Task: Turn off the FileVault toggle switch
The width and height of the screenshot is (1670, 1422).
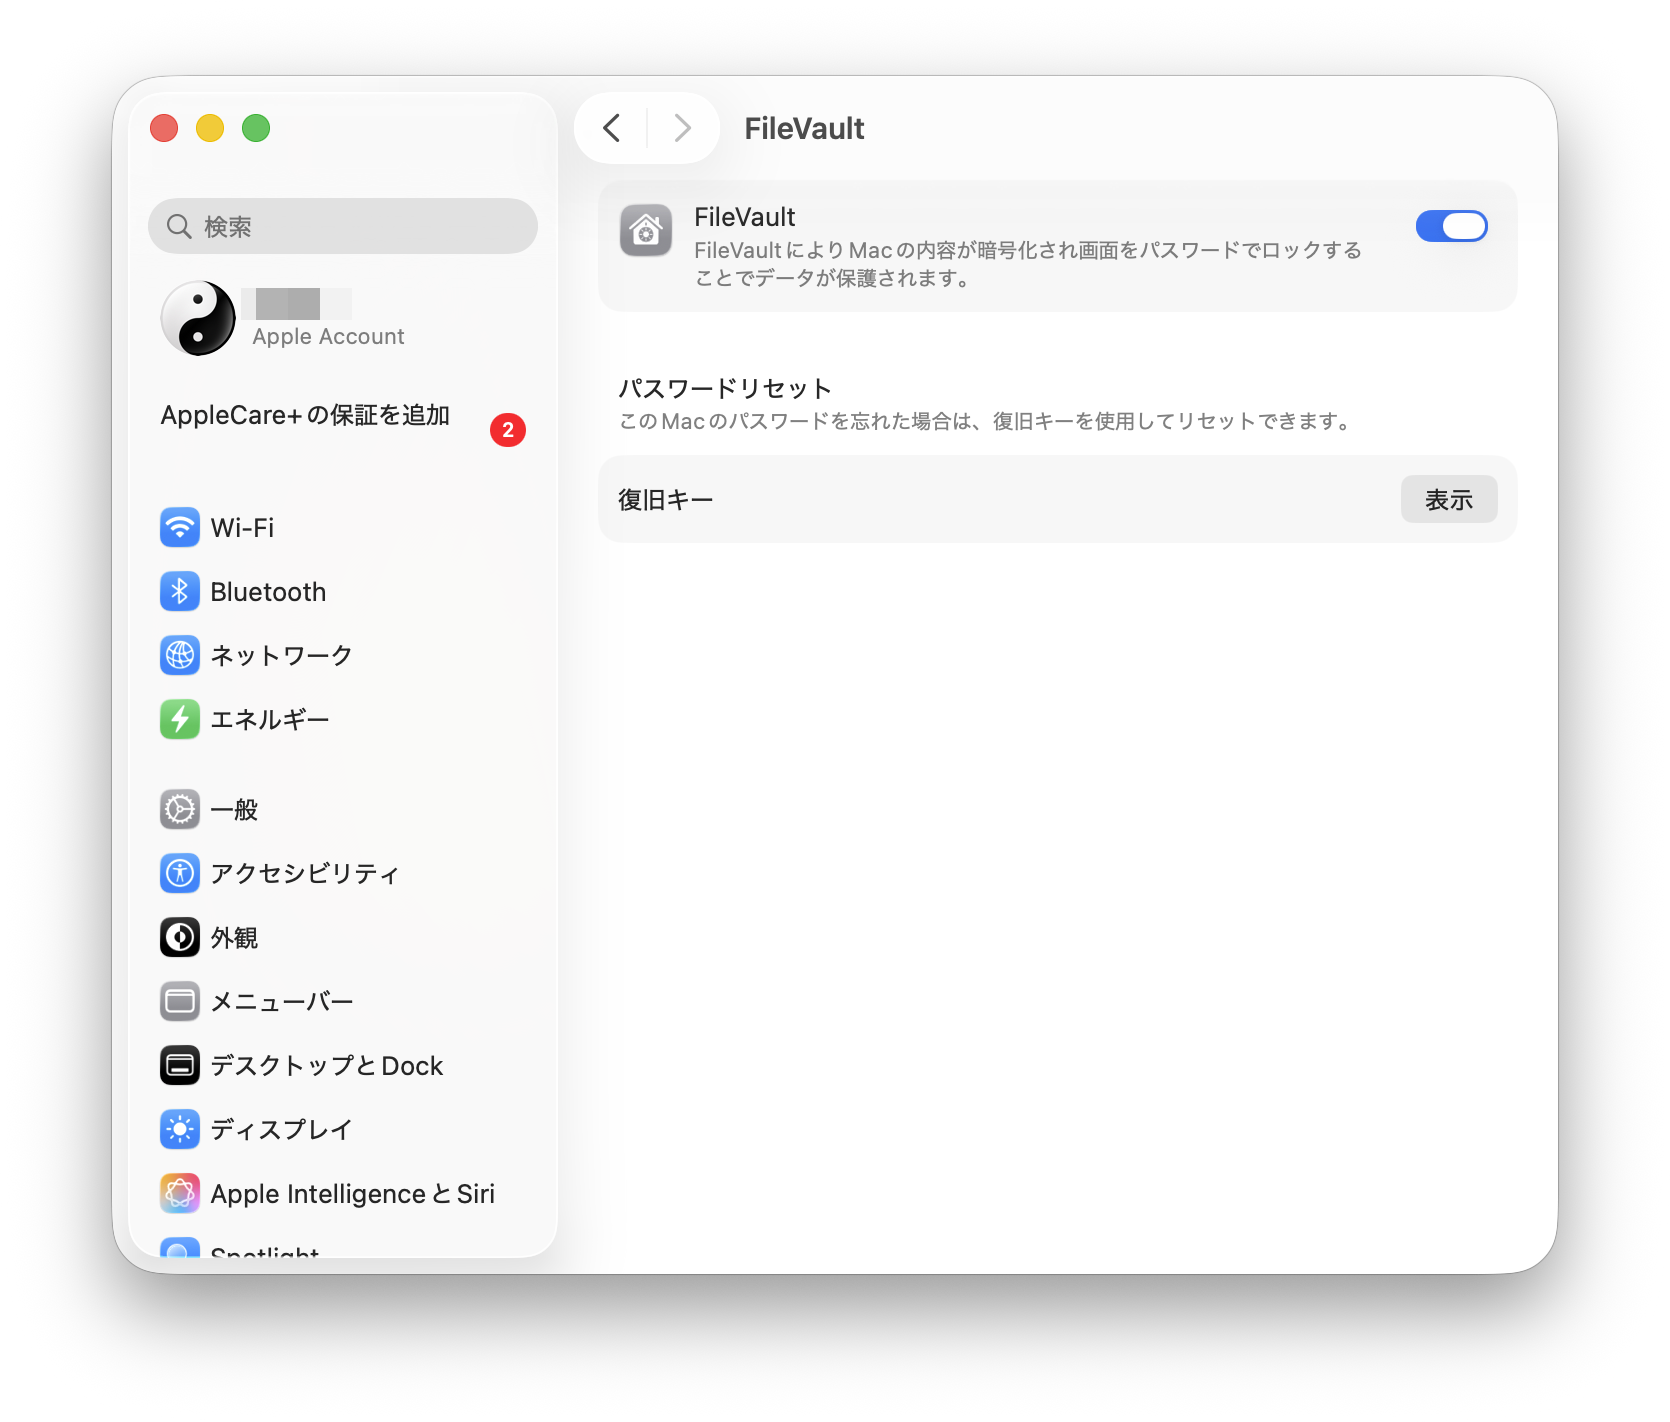Action: pyautogui.click(x=1450, y=226)
